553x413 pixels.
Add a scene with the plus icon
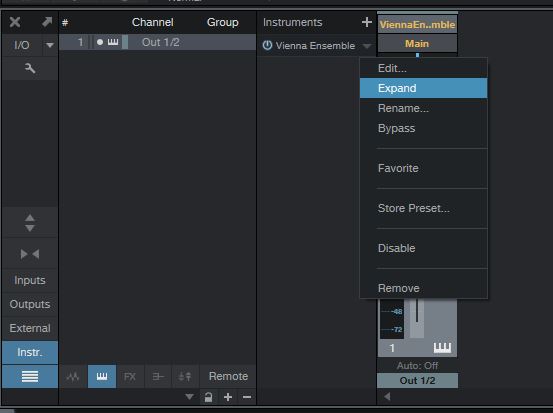click(228, 397)
